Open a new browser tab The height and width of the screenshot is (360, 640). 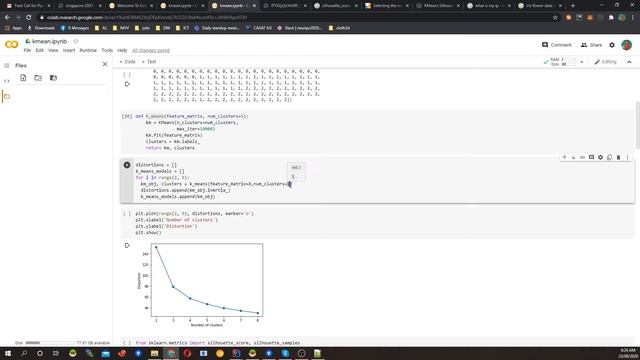(573, 6)
